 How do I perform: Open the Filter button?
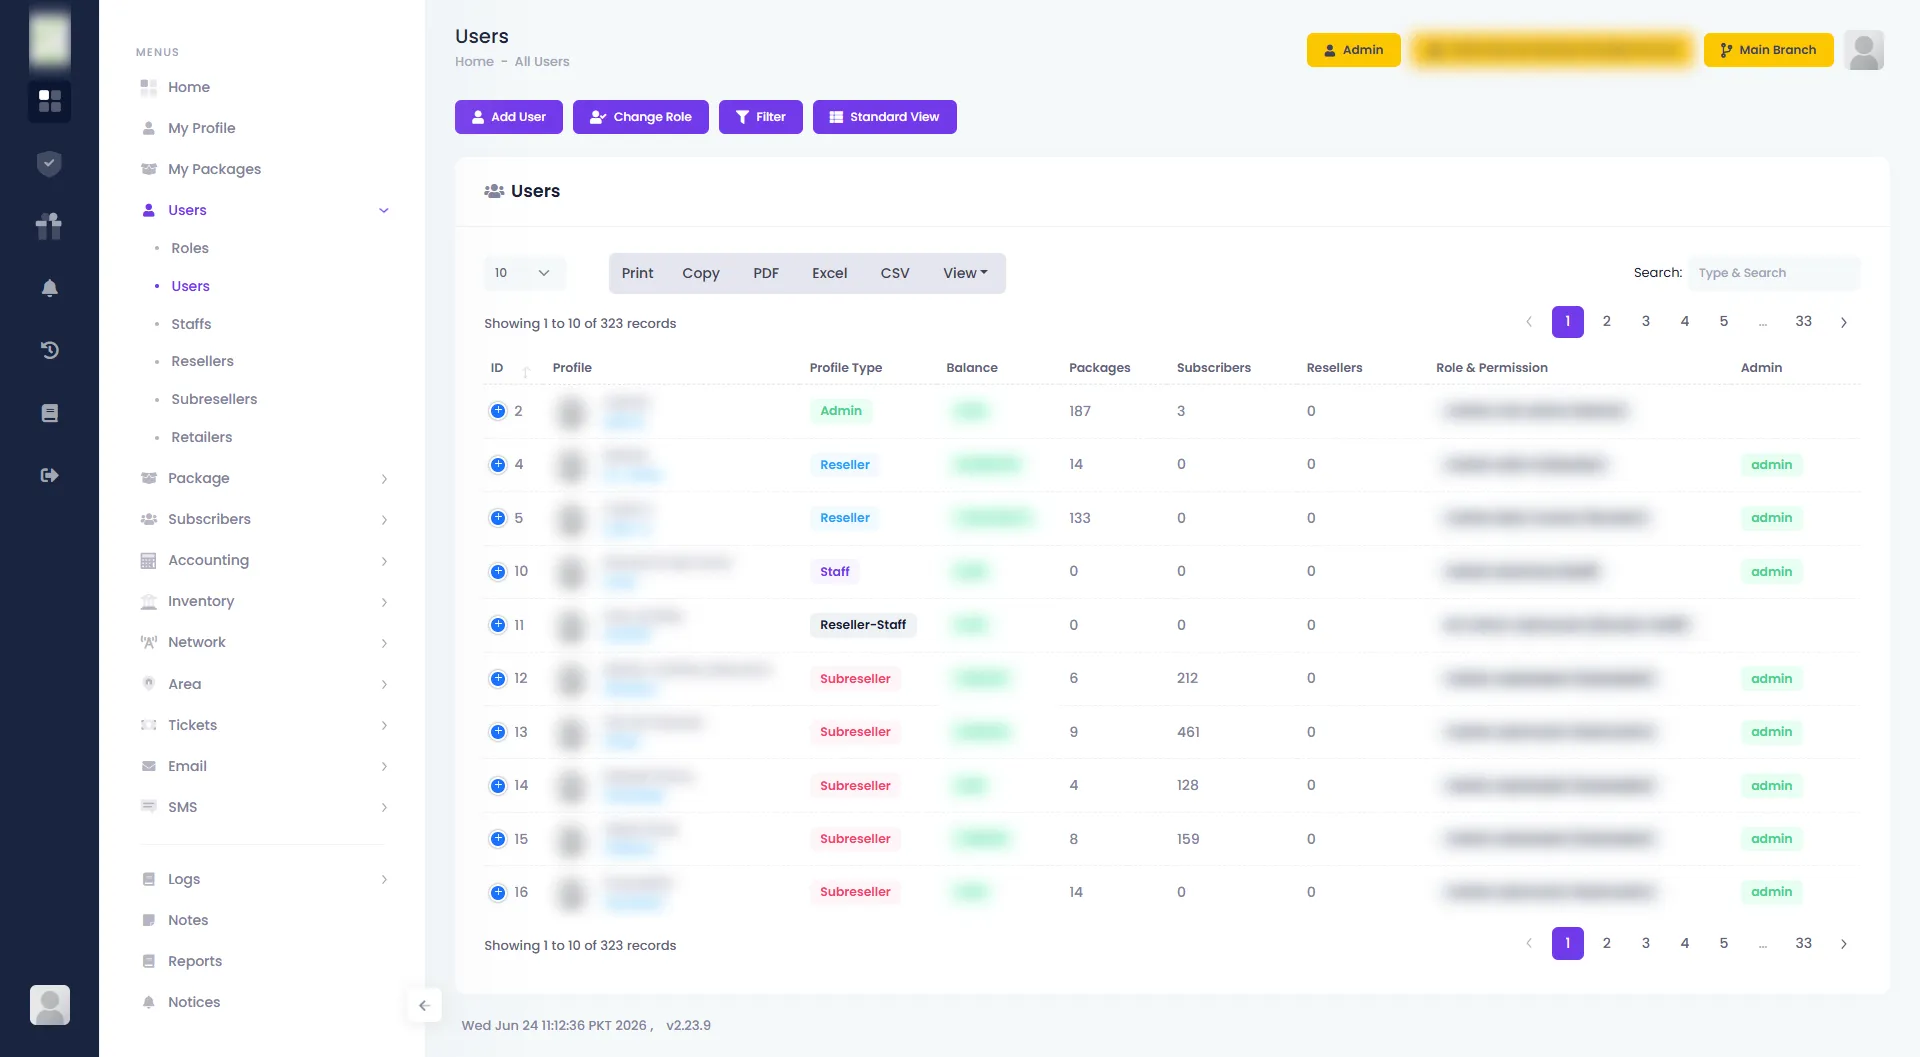click(760, 117)
